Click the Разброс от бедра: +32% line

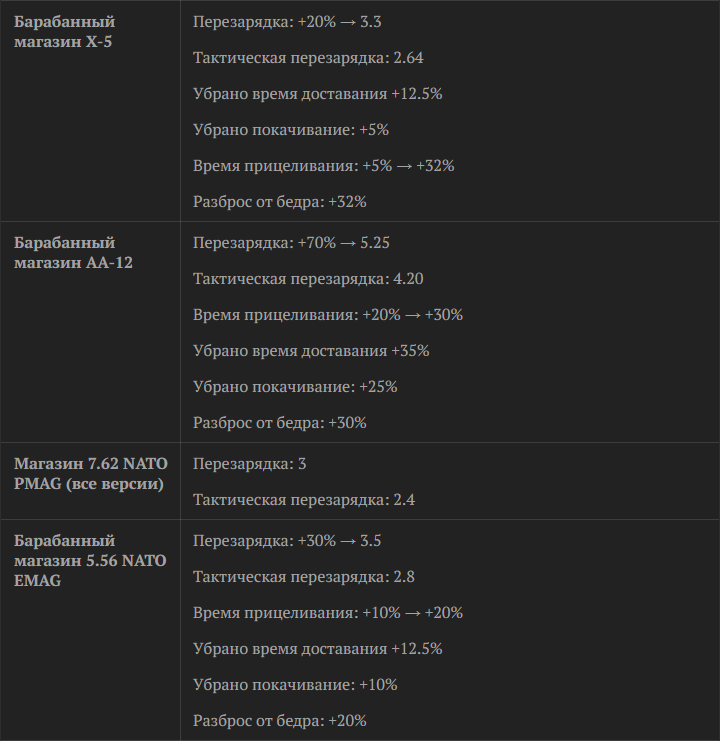coord(280,202)
